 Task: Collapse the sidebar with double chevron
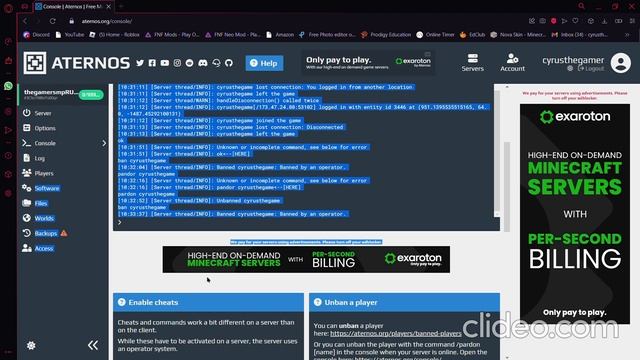coord(93,345)
